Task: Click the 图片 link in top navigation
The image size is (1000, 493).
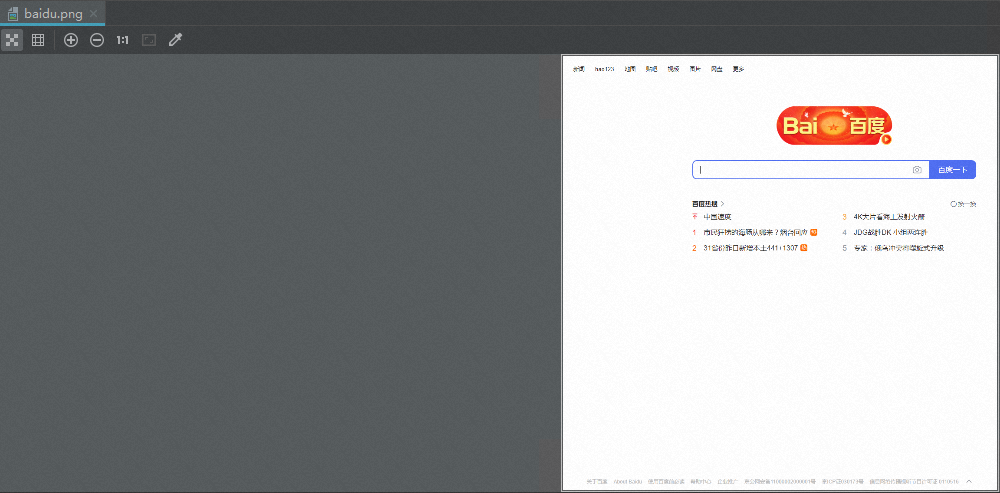Action: coord(695,69)
